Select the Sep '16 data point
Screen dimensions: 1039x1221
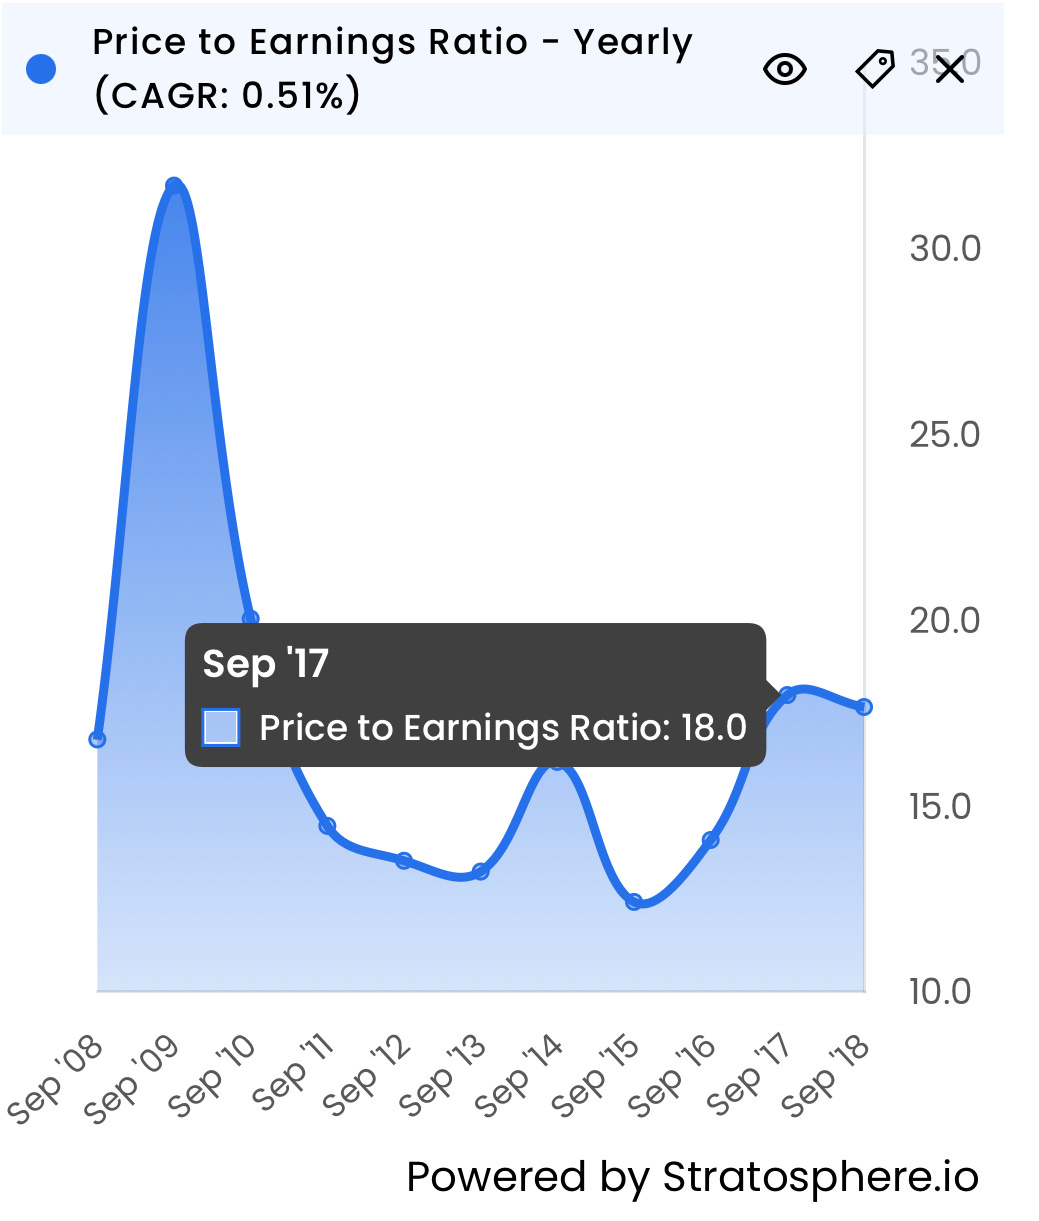pyautogui.click(x=711, y=840)
